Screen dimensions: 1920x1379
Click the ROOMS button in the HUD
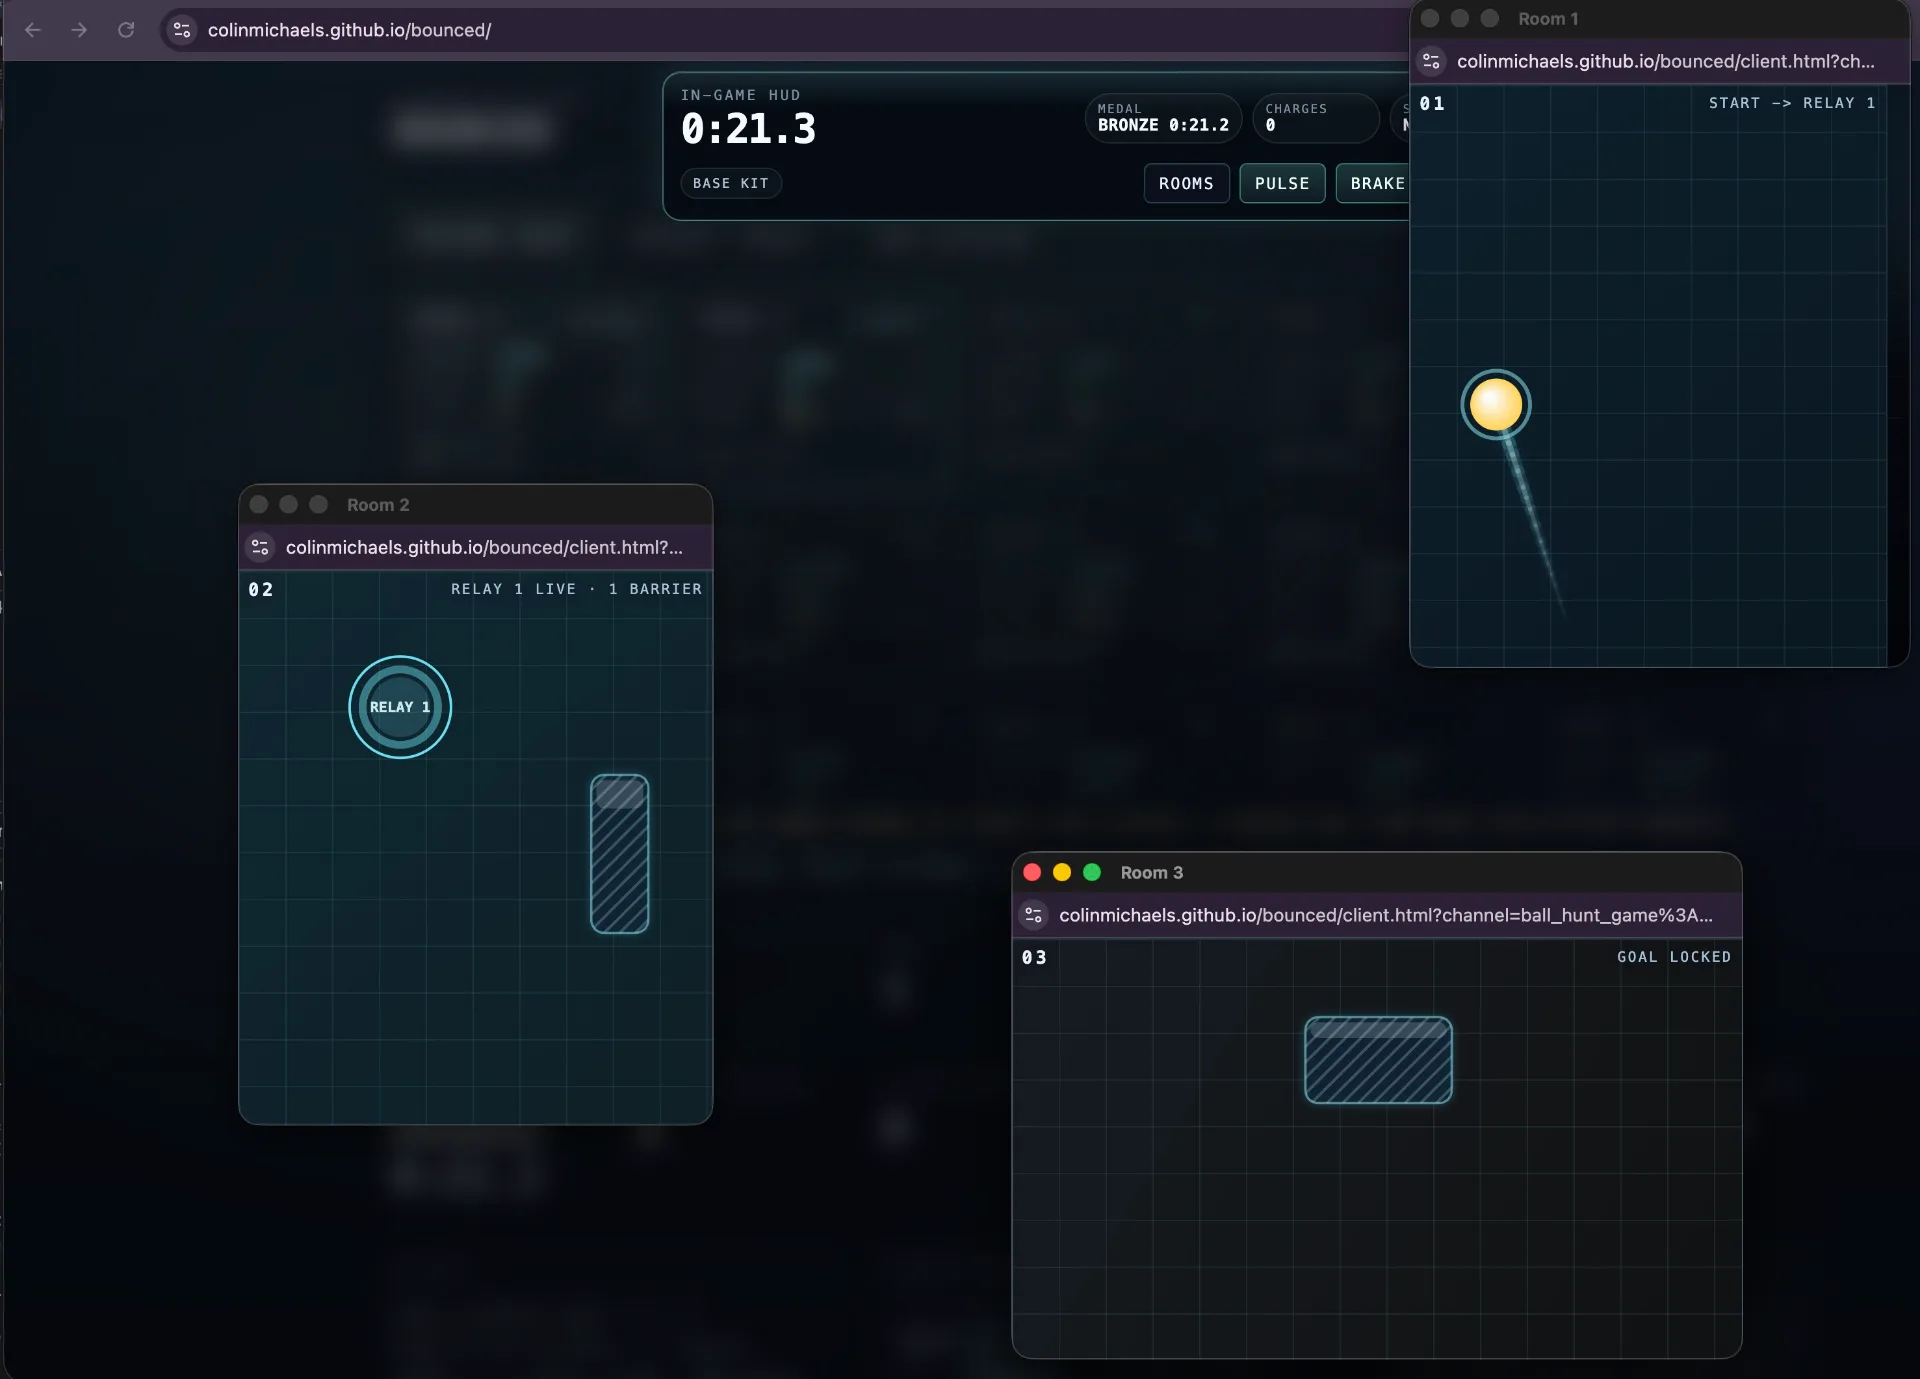(1186, 183)
